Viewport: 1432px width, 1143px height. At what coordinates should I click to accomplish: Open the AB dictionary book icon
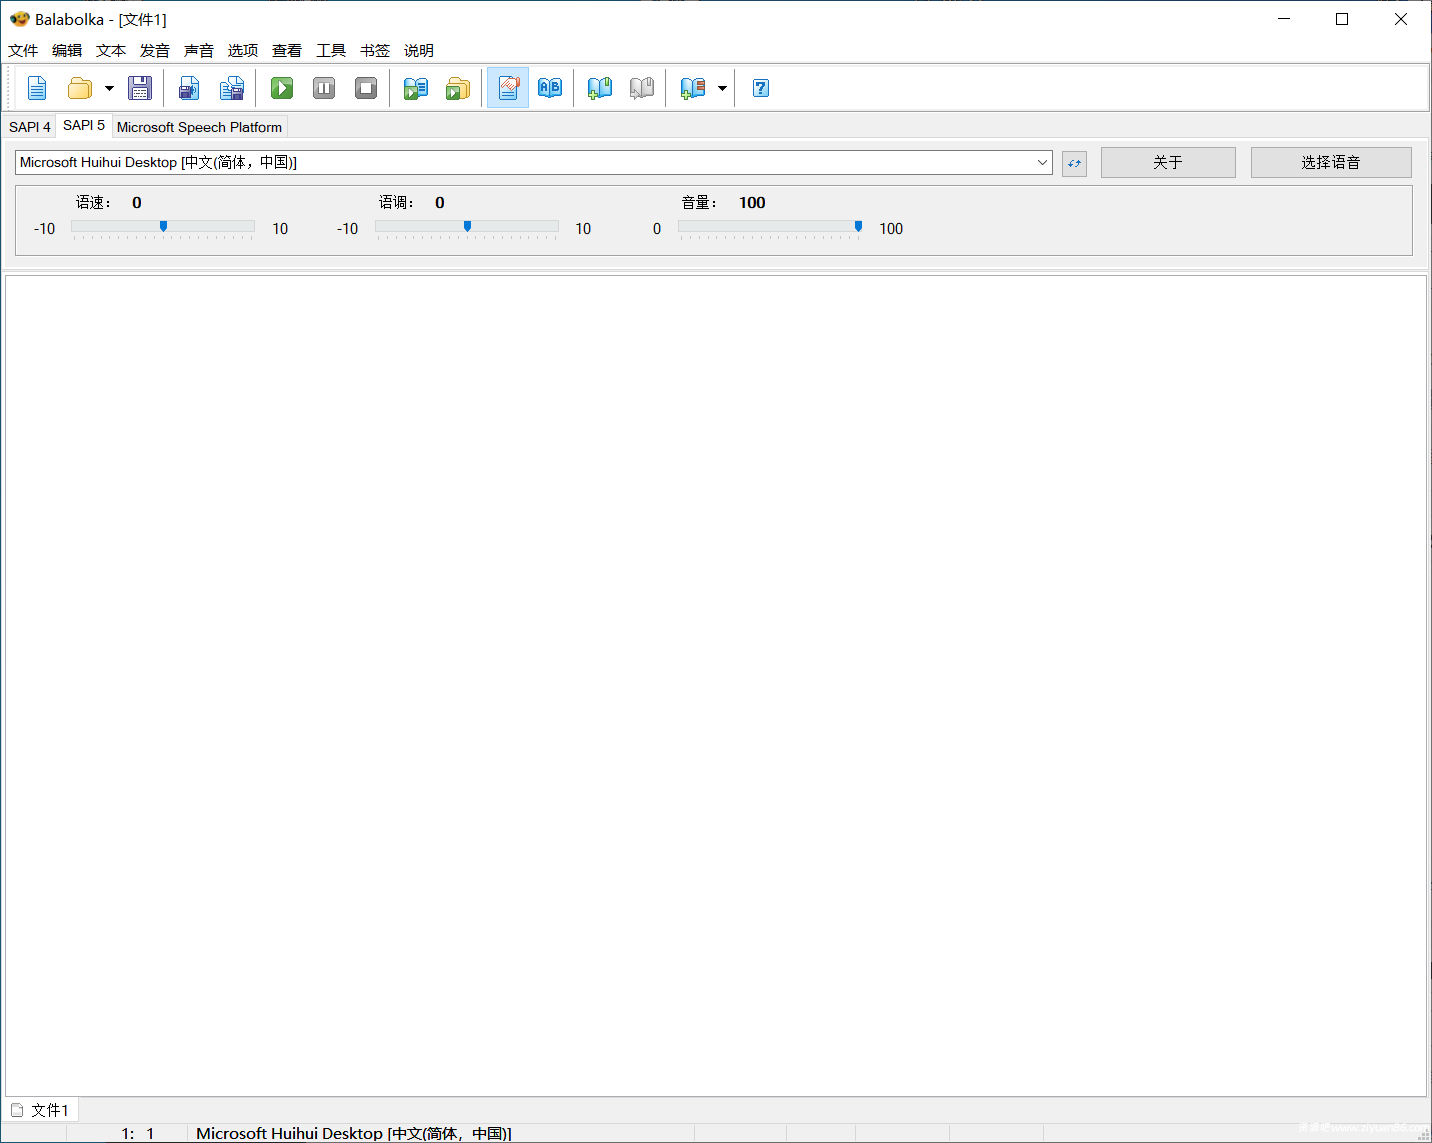tap(550, 88)
